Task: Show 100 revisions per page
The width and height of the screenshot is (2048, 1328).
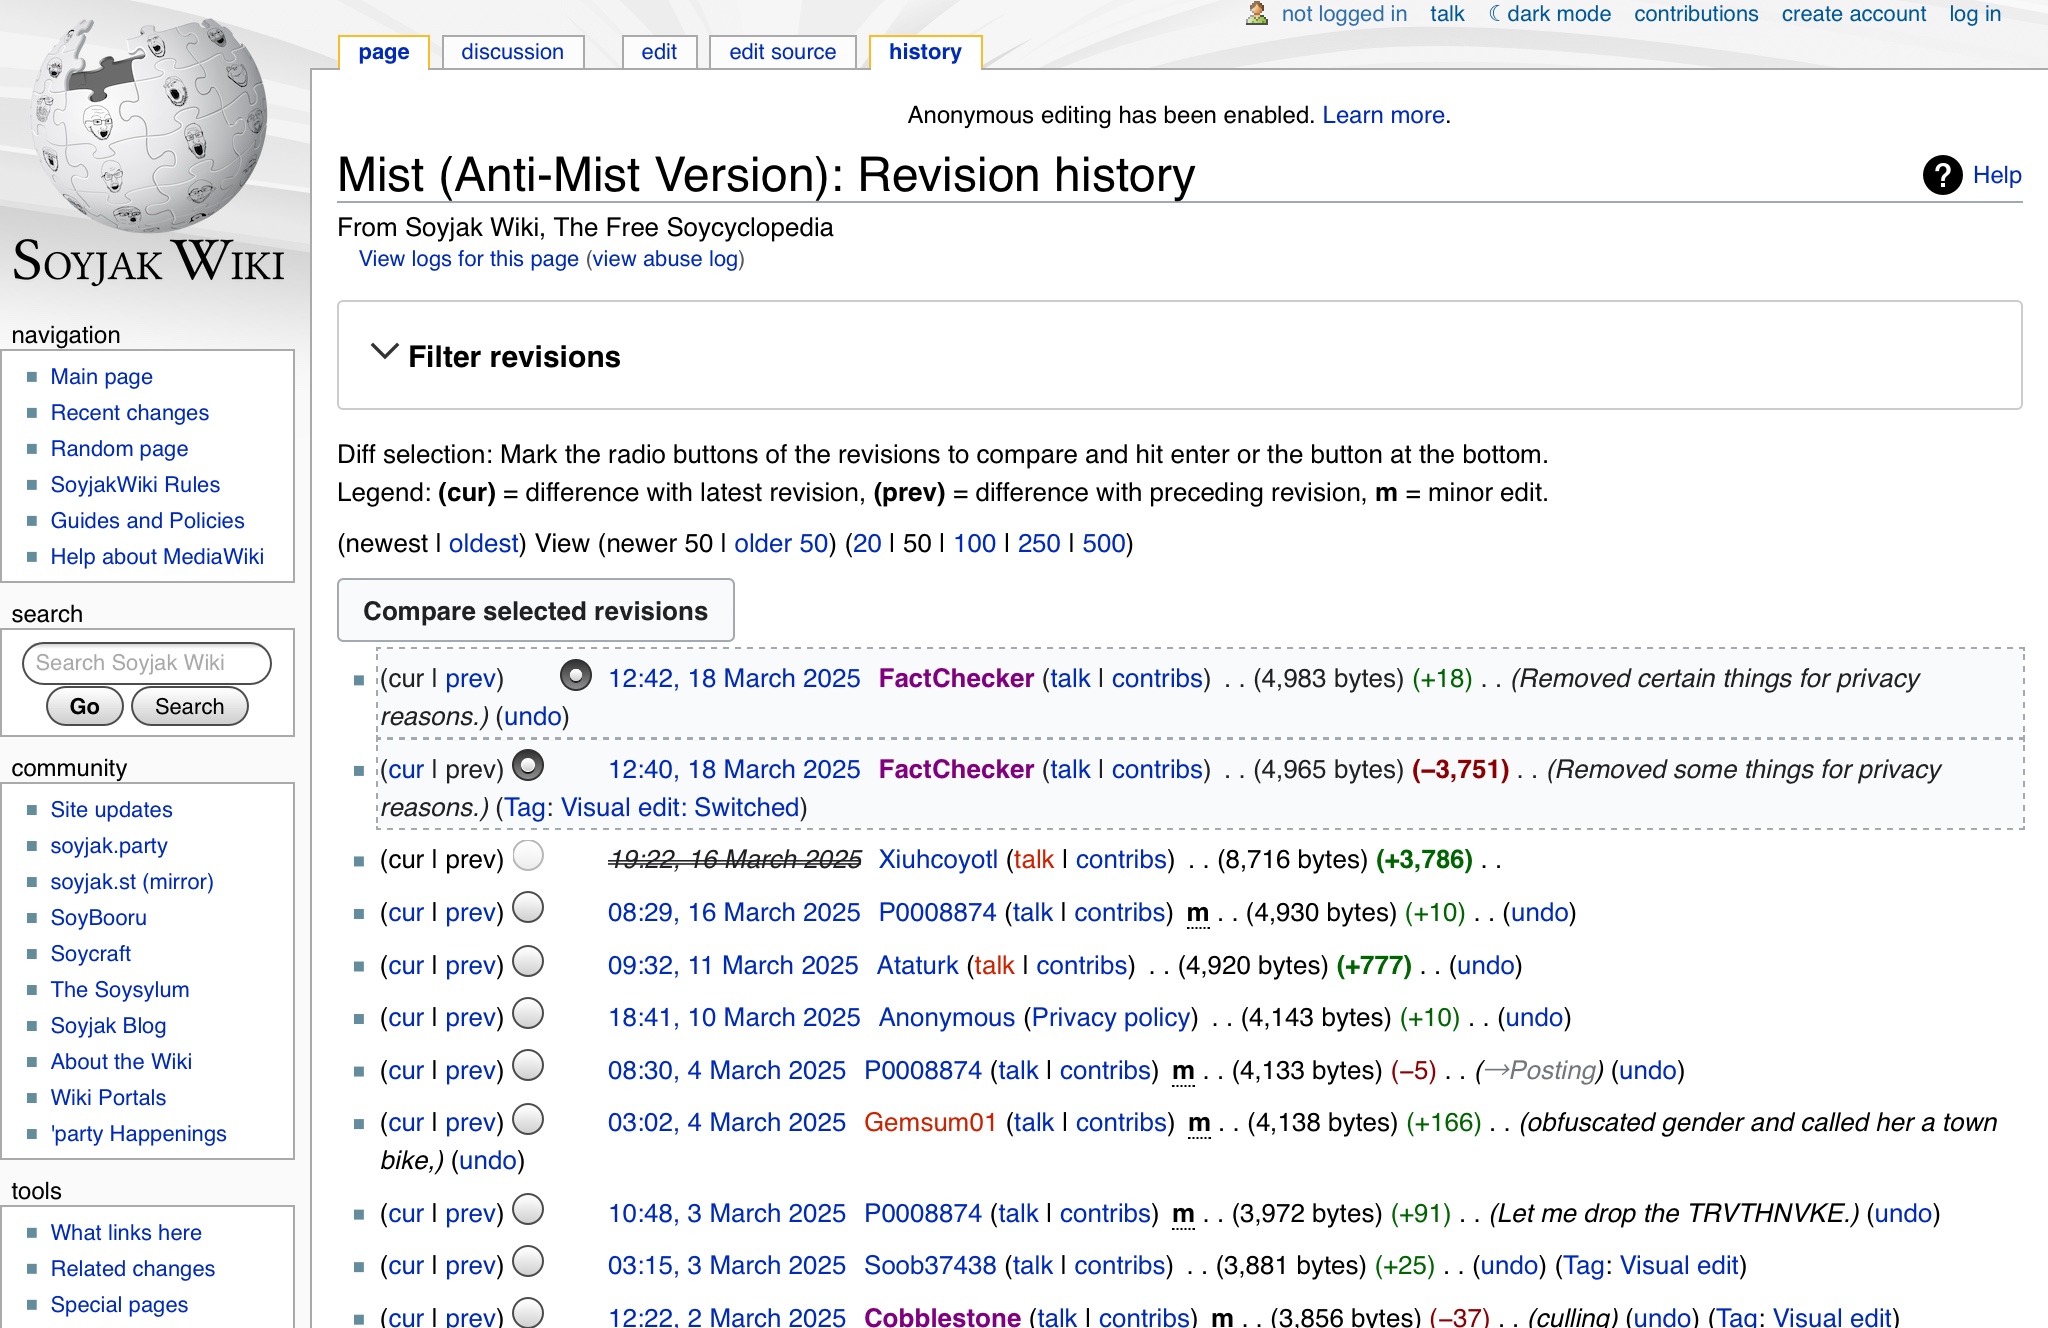Action: [x=974, y=543]
